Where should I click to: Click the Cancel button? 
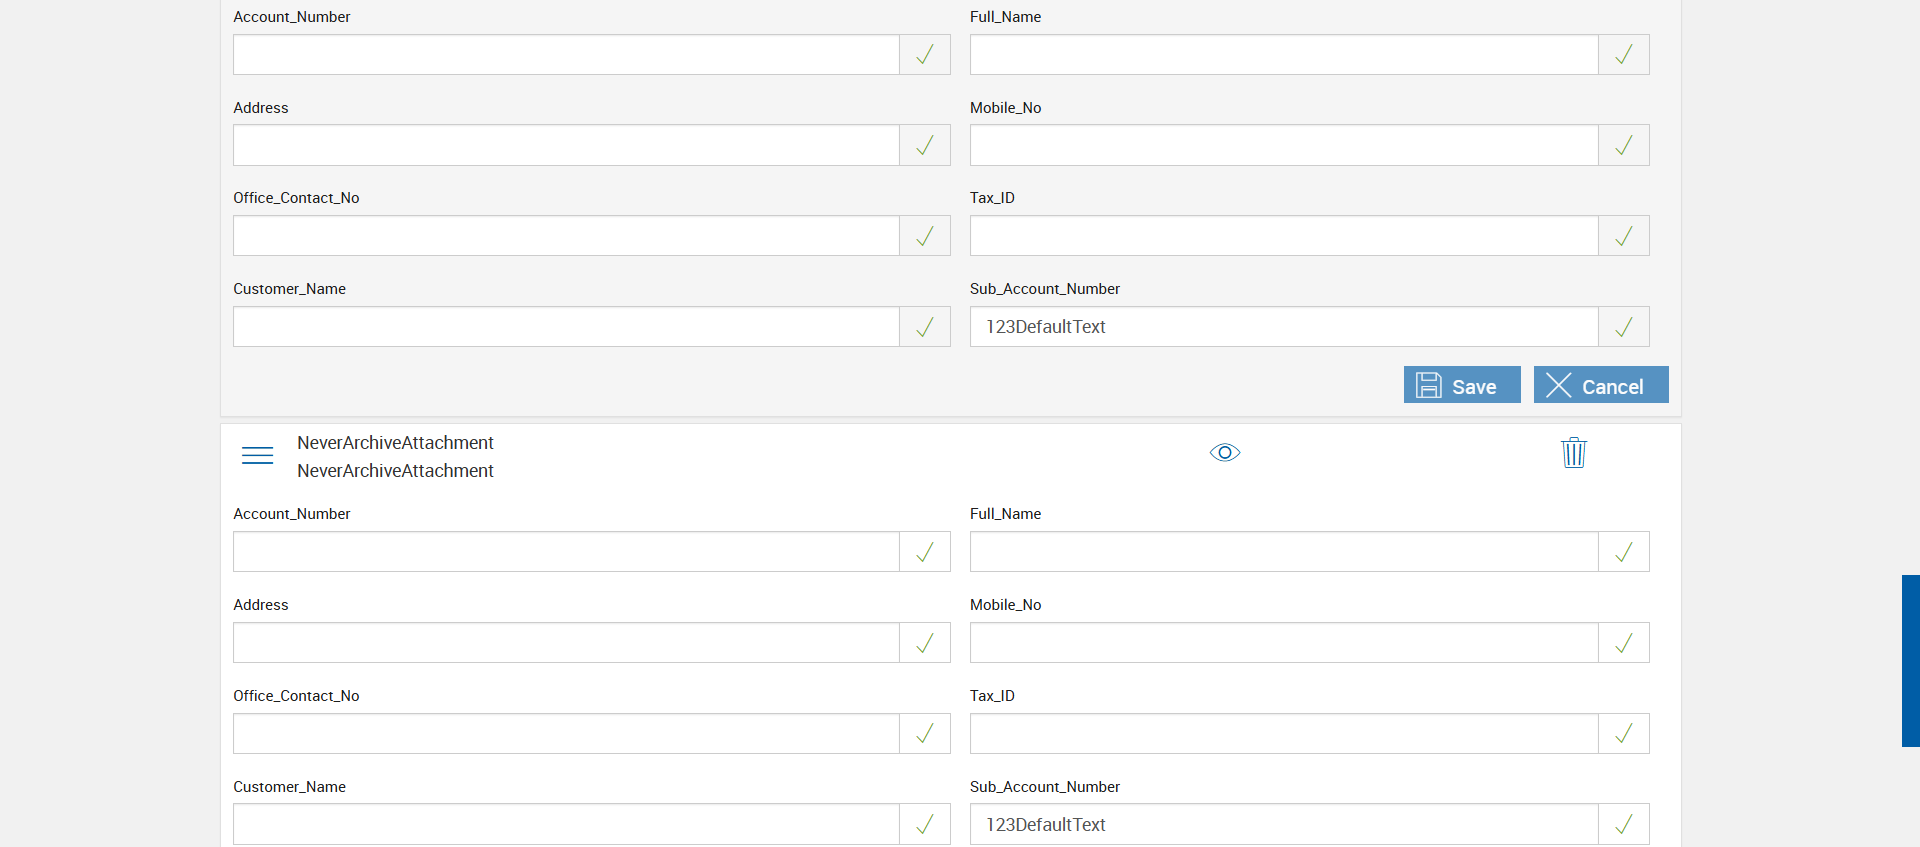[x=1600, y=385]
